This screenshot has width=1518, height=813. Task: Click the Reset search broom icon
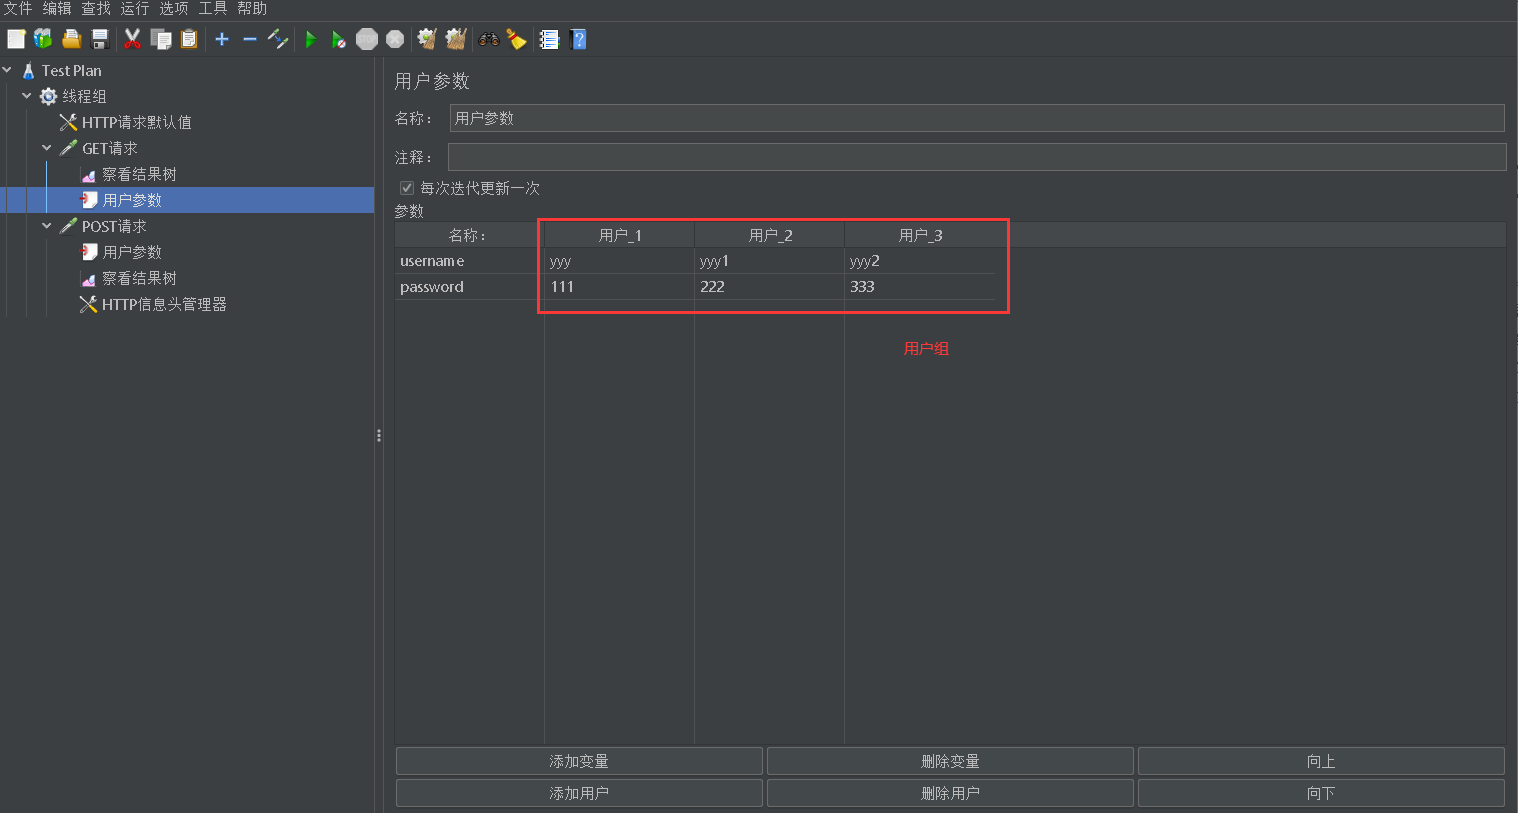(x=516, y=39)
